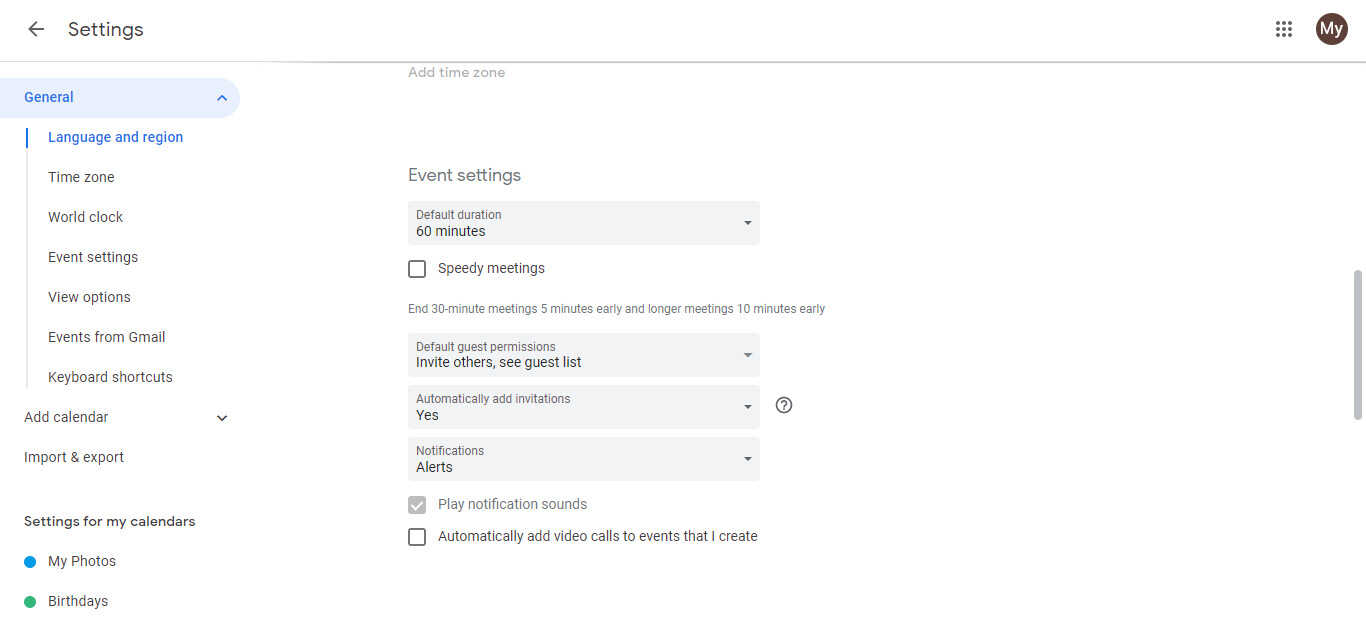Click the Speedy meetings label
The image size is (1366, 617).
click(x=491, y=268)
